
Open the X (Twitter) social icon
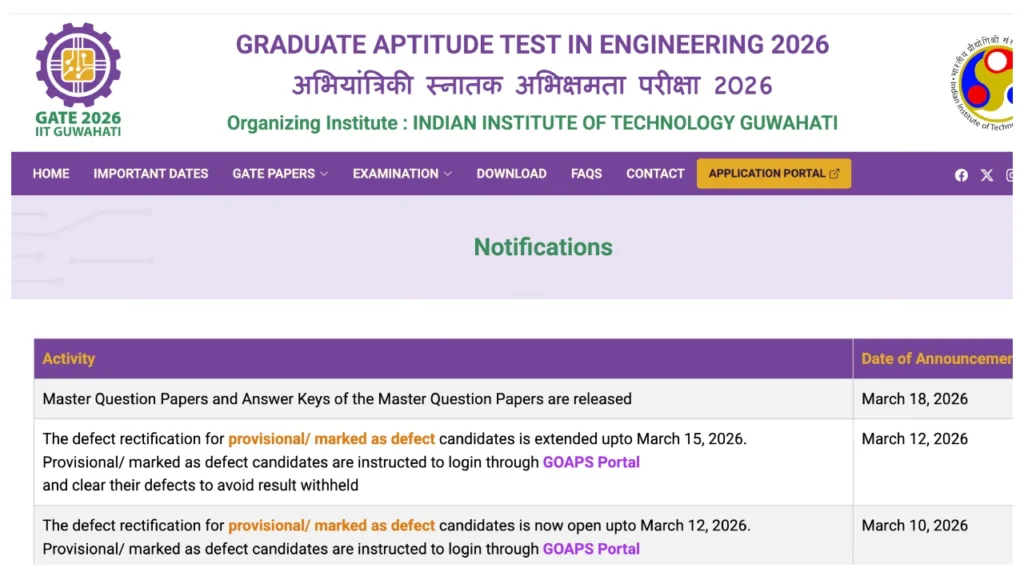coord(987,175)
